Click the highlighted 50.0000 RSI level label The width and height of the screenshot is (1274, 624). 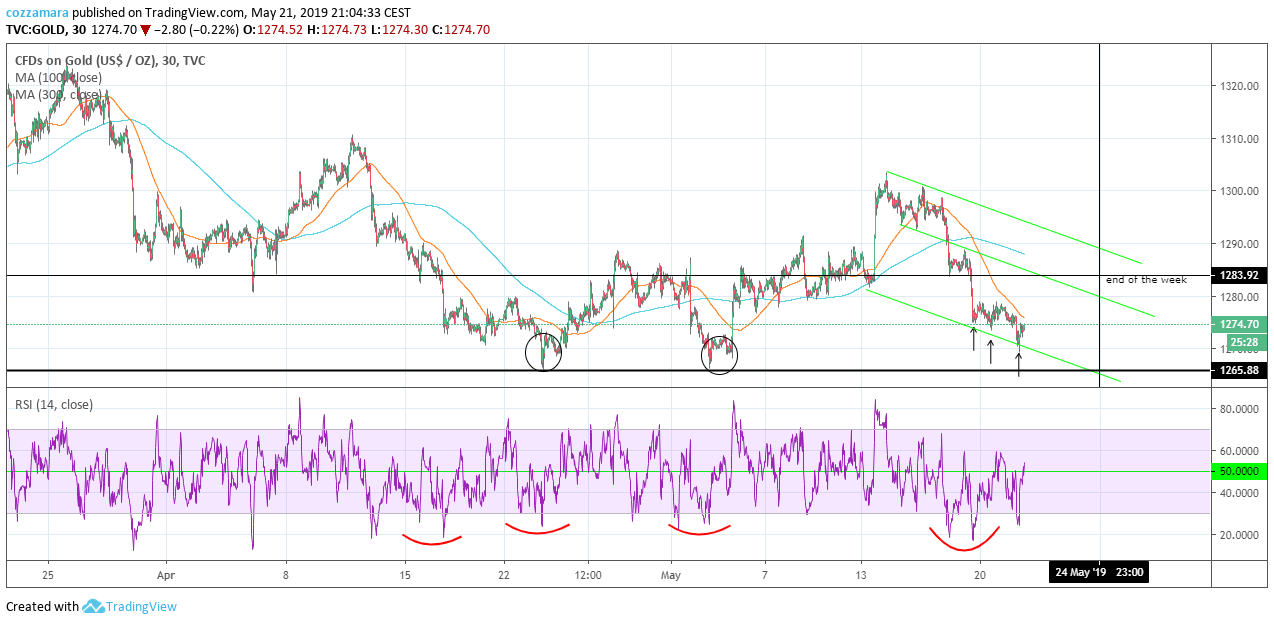(x=1240, y=471)
